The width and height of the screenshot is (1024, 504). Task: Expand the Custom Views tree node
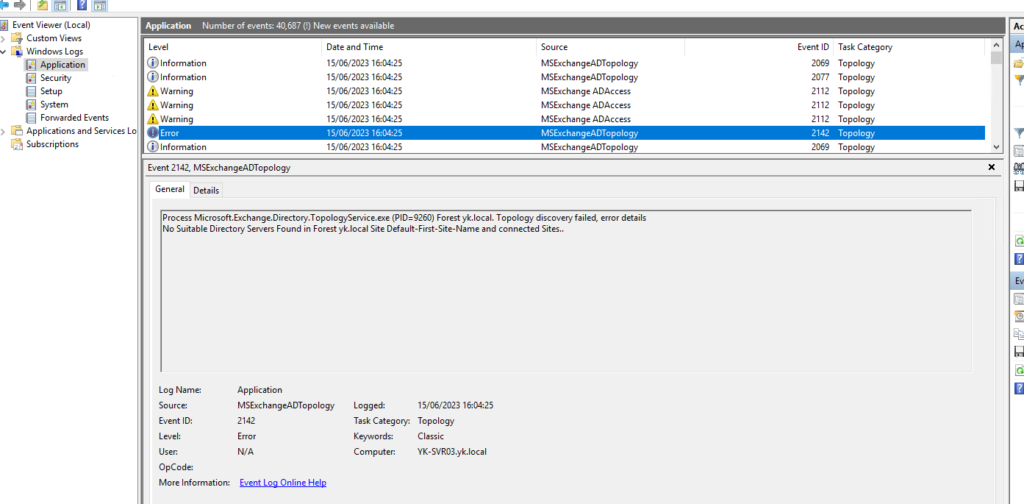(4, 38)
